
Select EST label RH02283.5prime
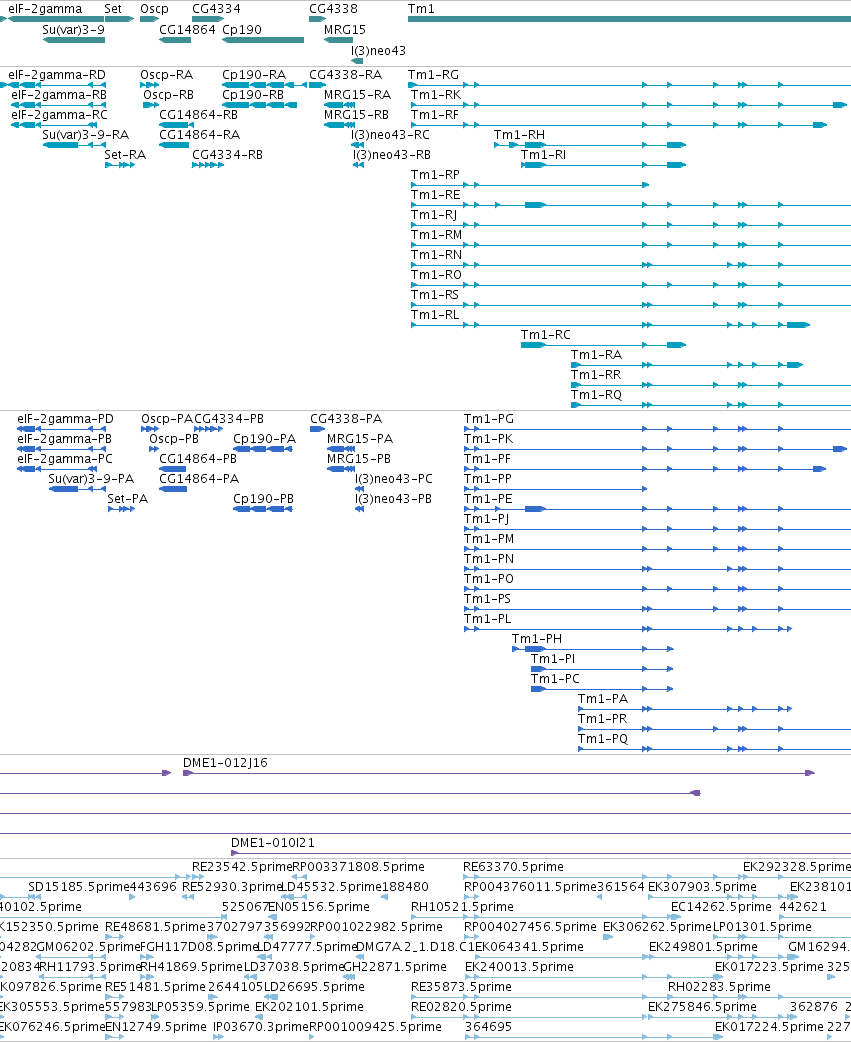click(719, 986)
